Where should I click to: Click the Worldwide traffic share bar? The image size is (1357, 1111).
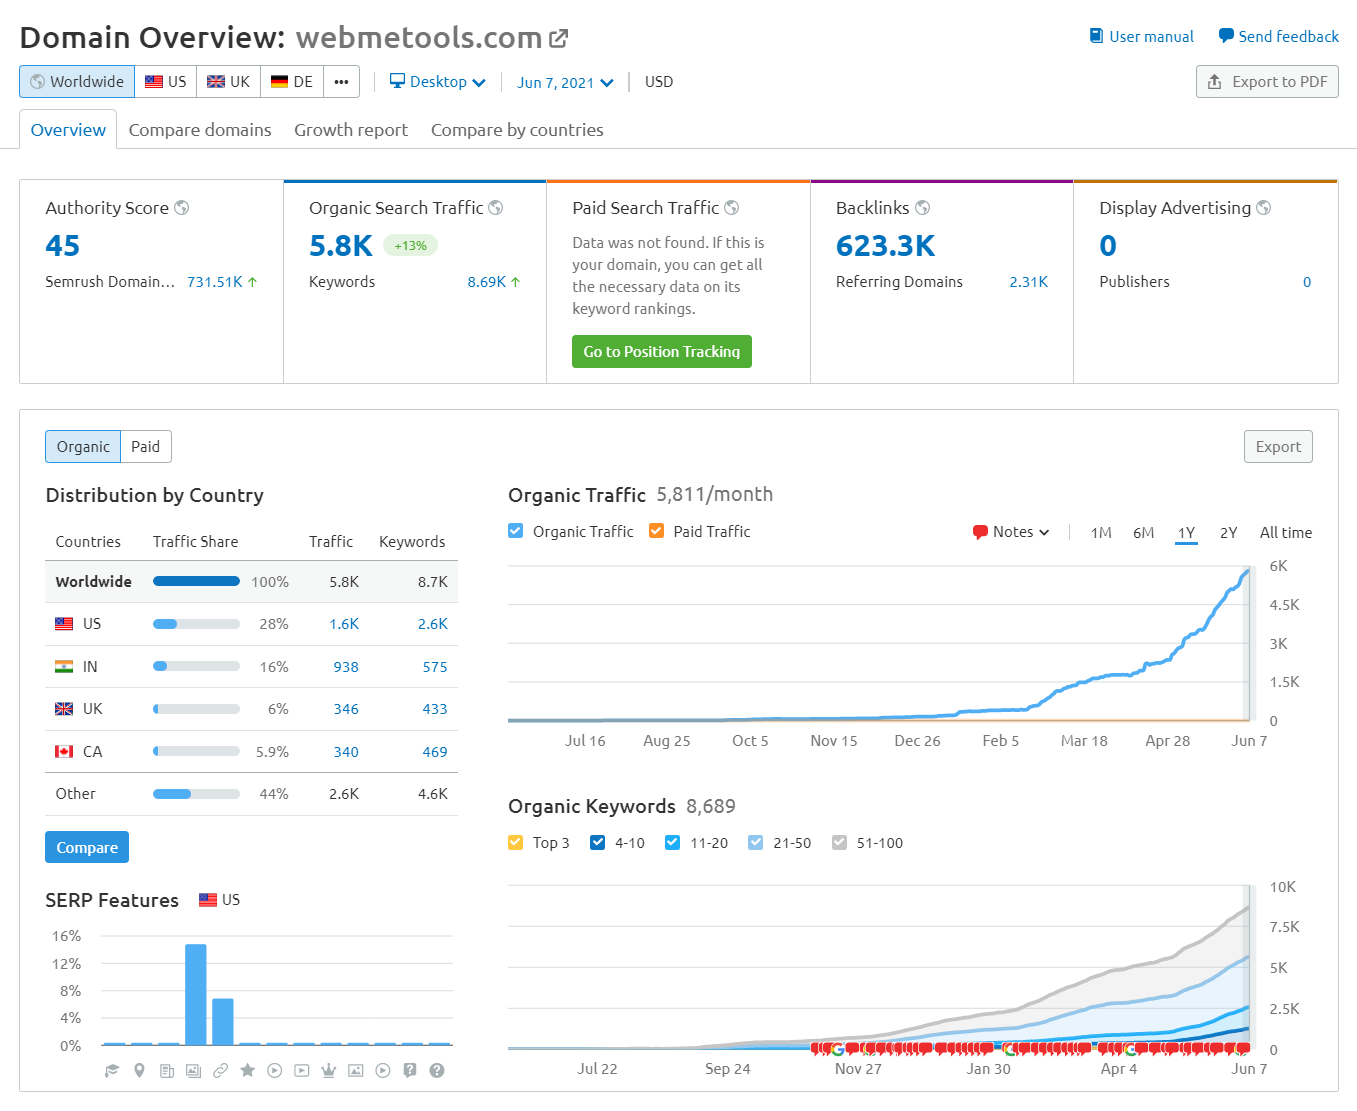[x=196, y=581]
